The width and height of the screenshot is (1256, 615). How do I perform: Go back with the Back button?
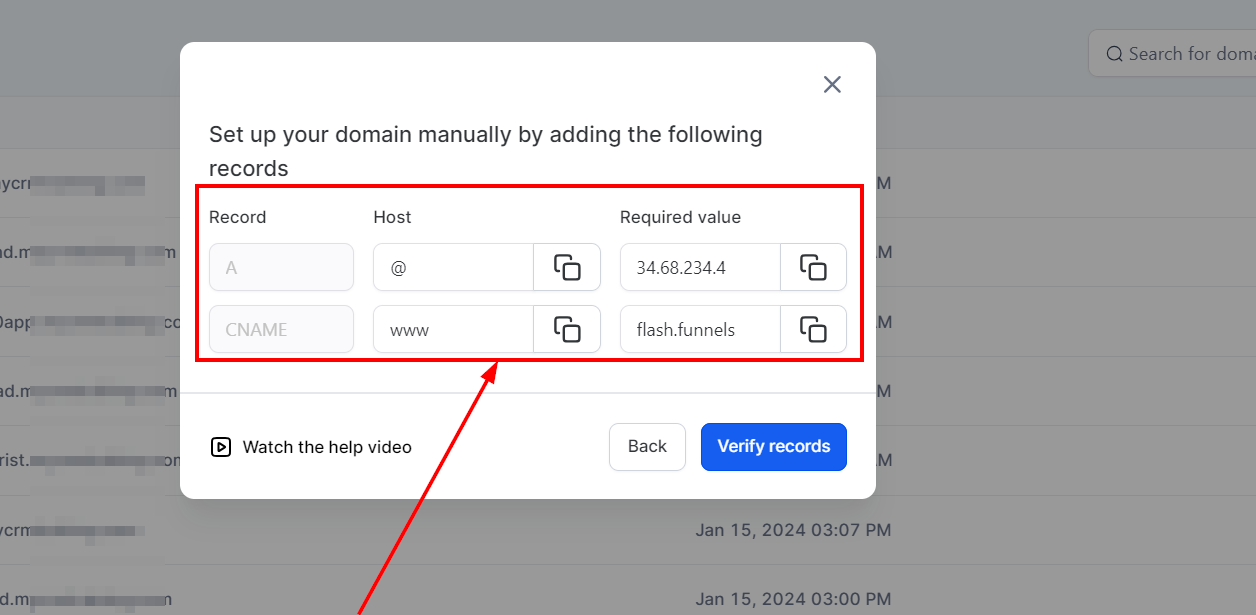click(x=647, y=447)
